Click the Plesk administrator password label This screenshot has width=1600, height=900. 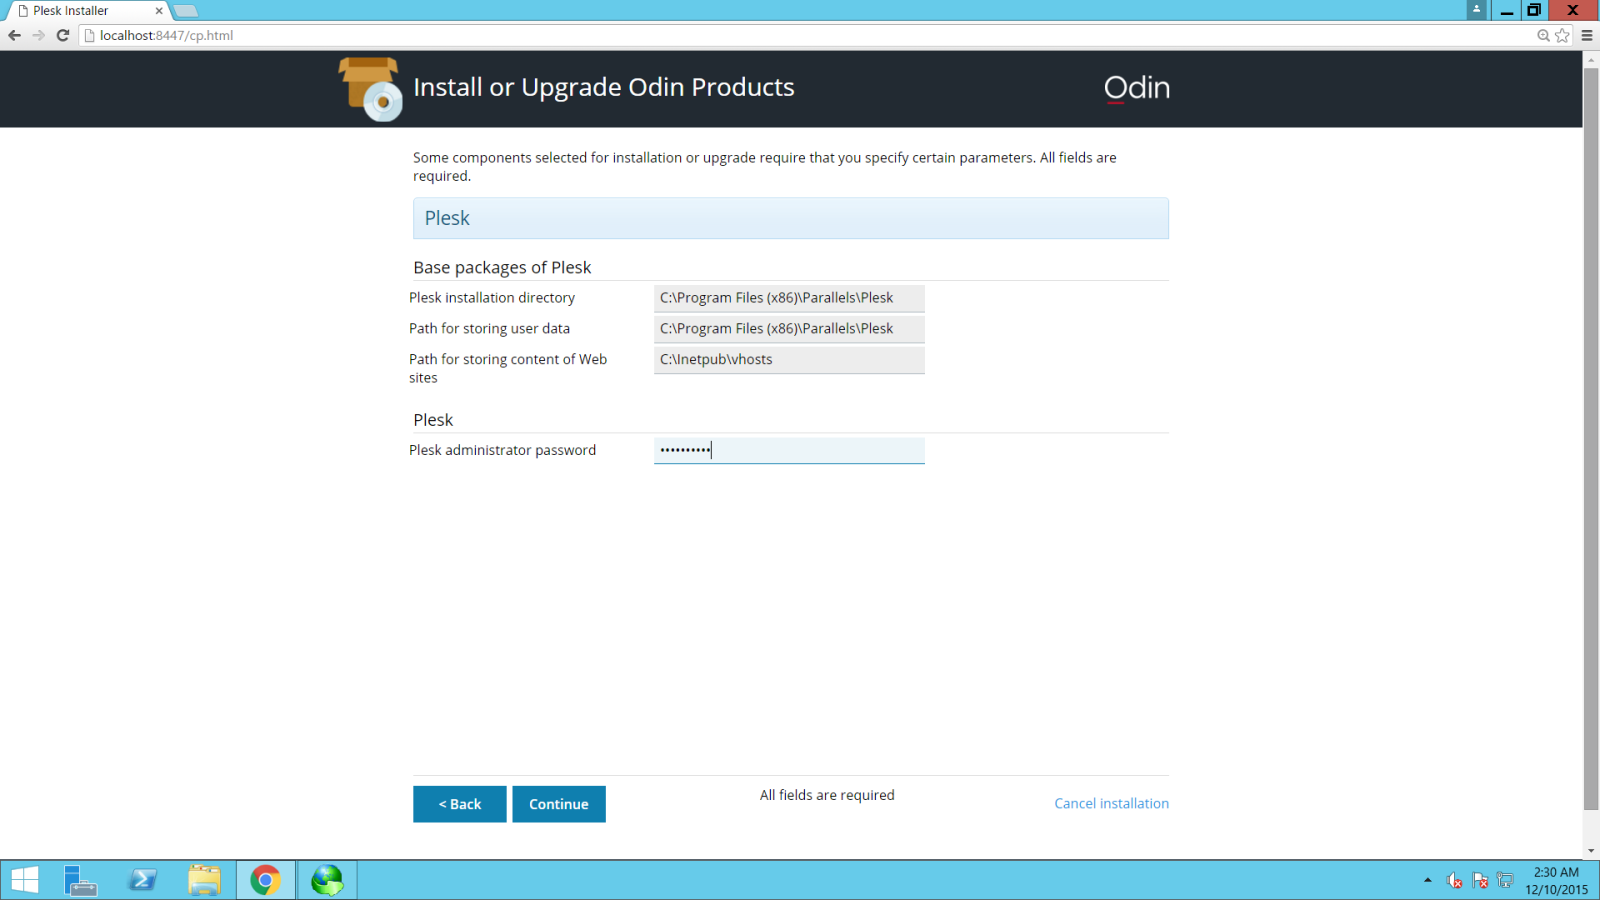pos(502,450)
